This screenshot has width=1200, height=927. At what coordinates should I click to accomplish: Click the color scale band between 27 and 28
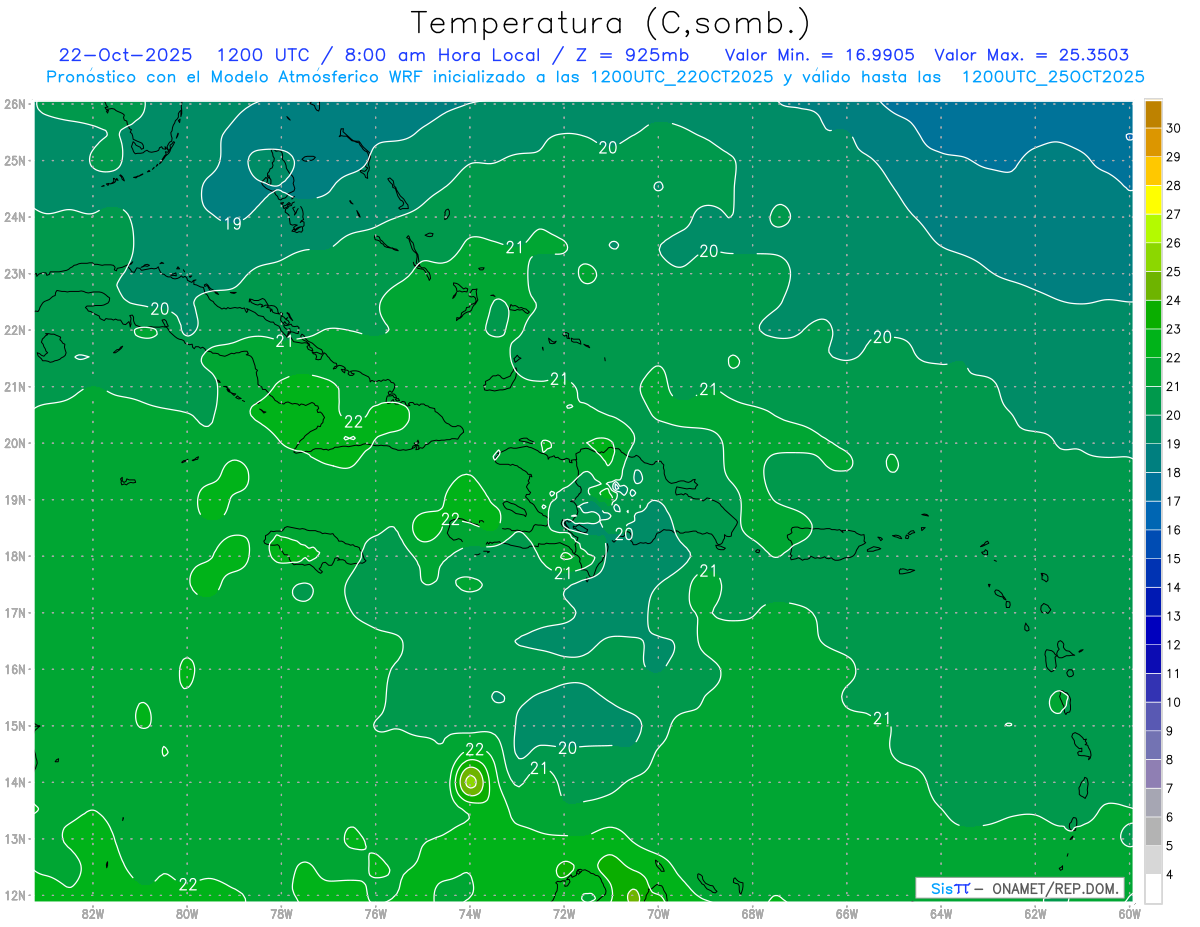click(1153, 200)
